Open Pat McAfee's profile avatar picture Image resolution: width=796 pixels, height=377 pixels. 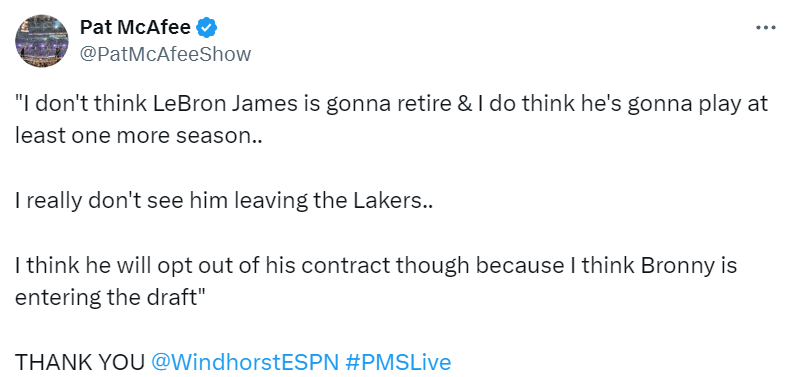(42, 41)
